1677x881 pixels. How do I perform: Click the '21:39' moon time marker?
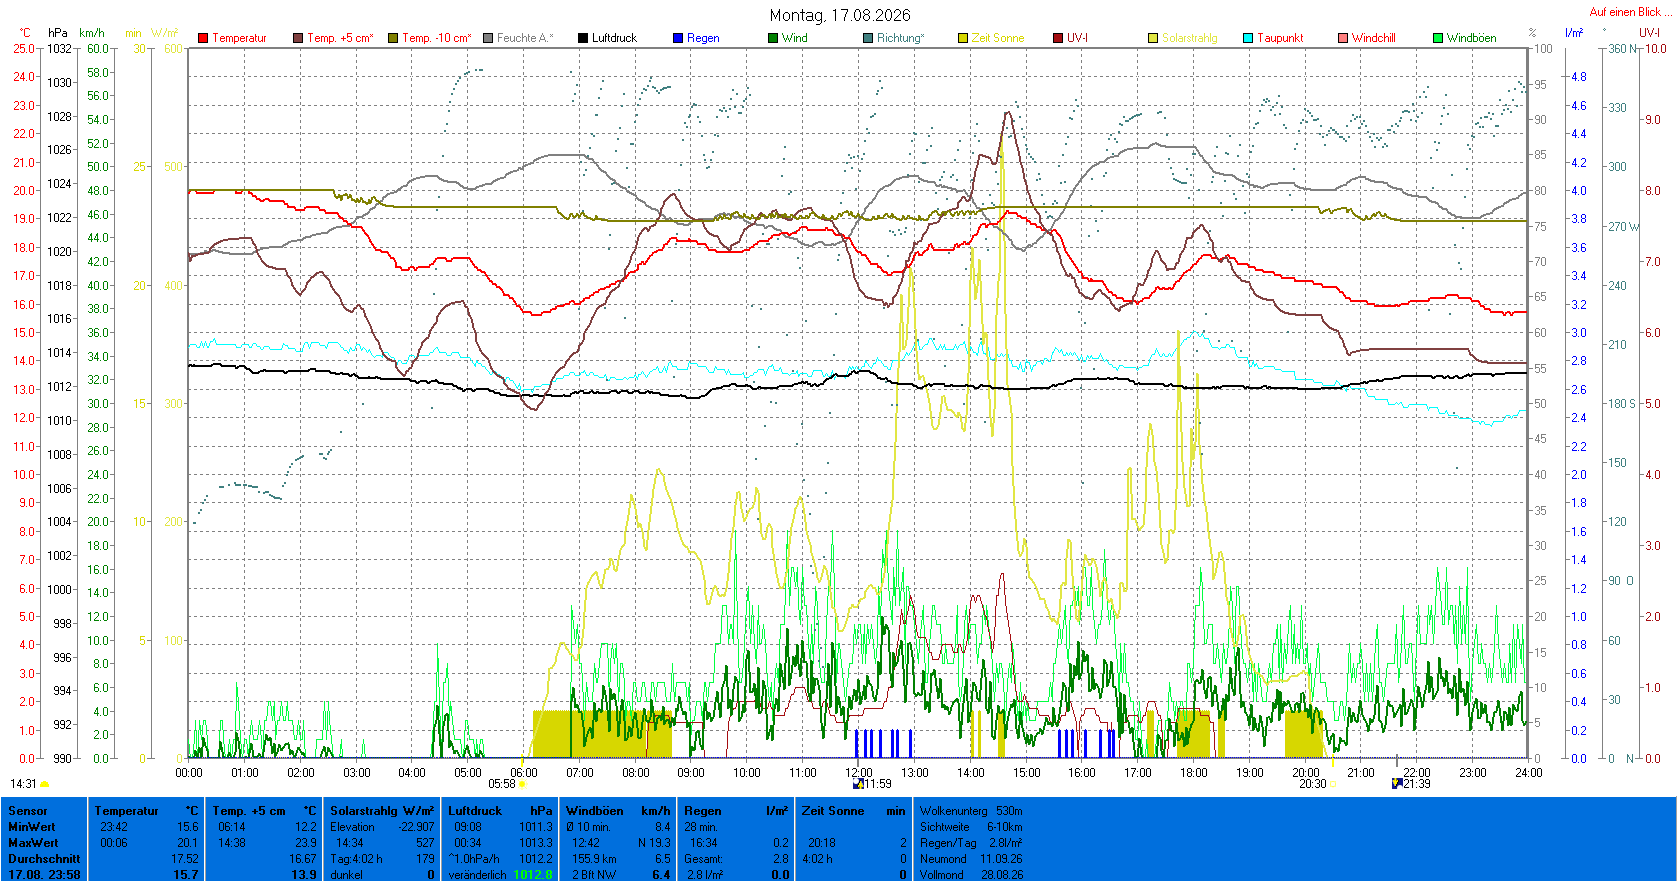pyautogui.click(x=1417, y=784)
